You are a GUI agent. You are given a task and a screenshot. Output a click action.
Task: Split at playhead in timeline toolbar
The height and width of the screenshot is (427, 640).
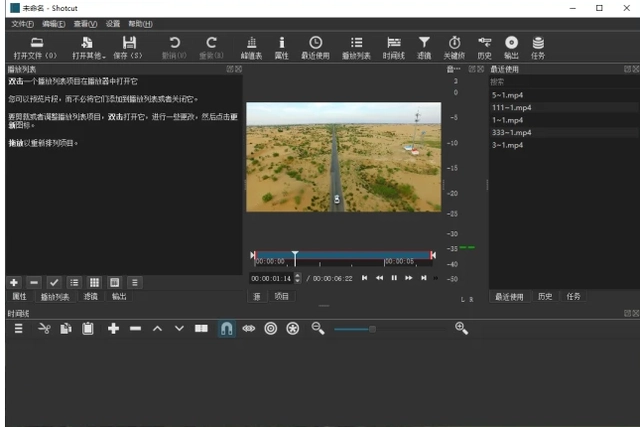[201, 328]
